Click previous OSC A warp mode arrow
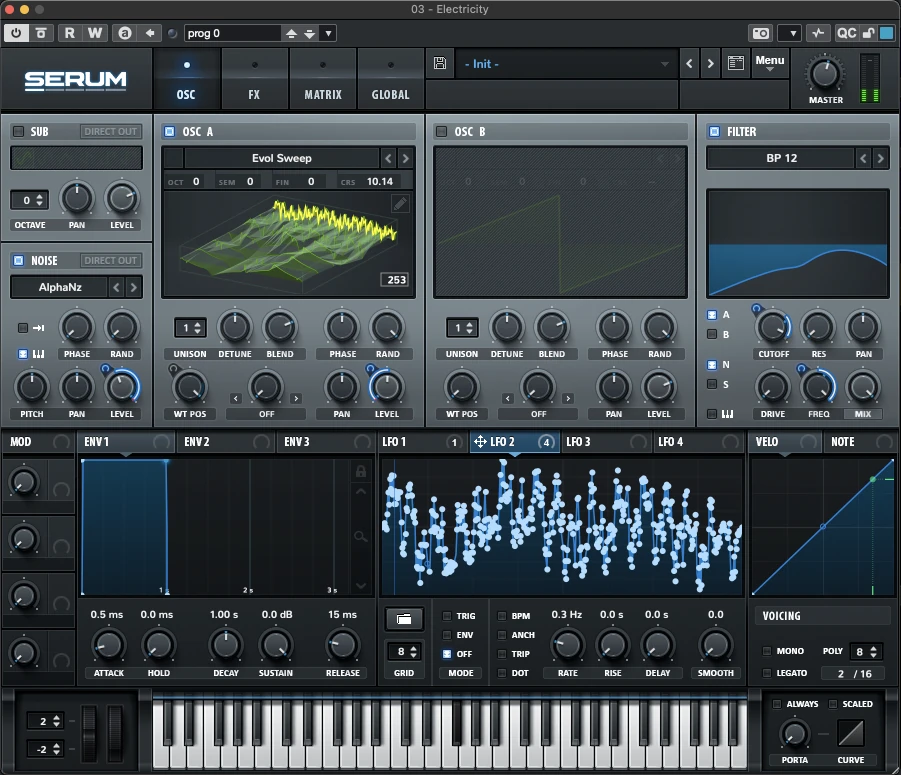Image resolution: width=901 pixels, height=775 pixels. click(236, 398)
